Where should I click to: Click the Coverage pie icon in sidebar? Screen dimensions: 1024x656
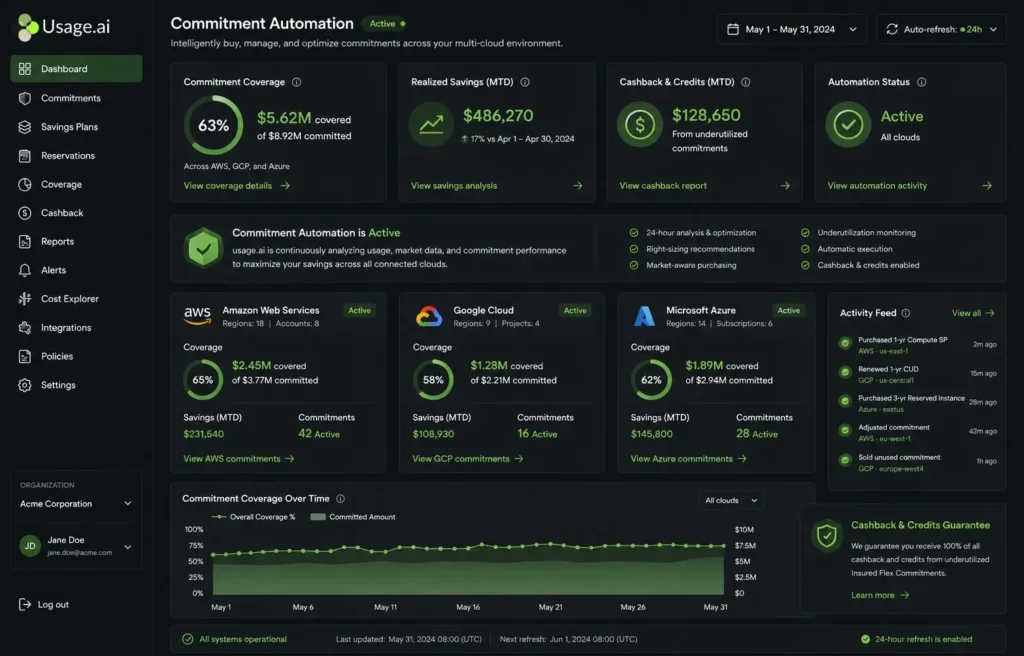click(x=25, y=184)
